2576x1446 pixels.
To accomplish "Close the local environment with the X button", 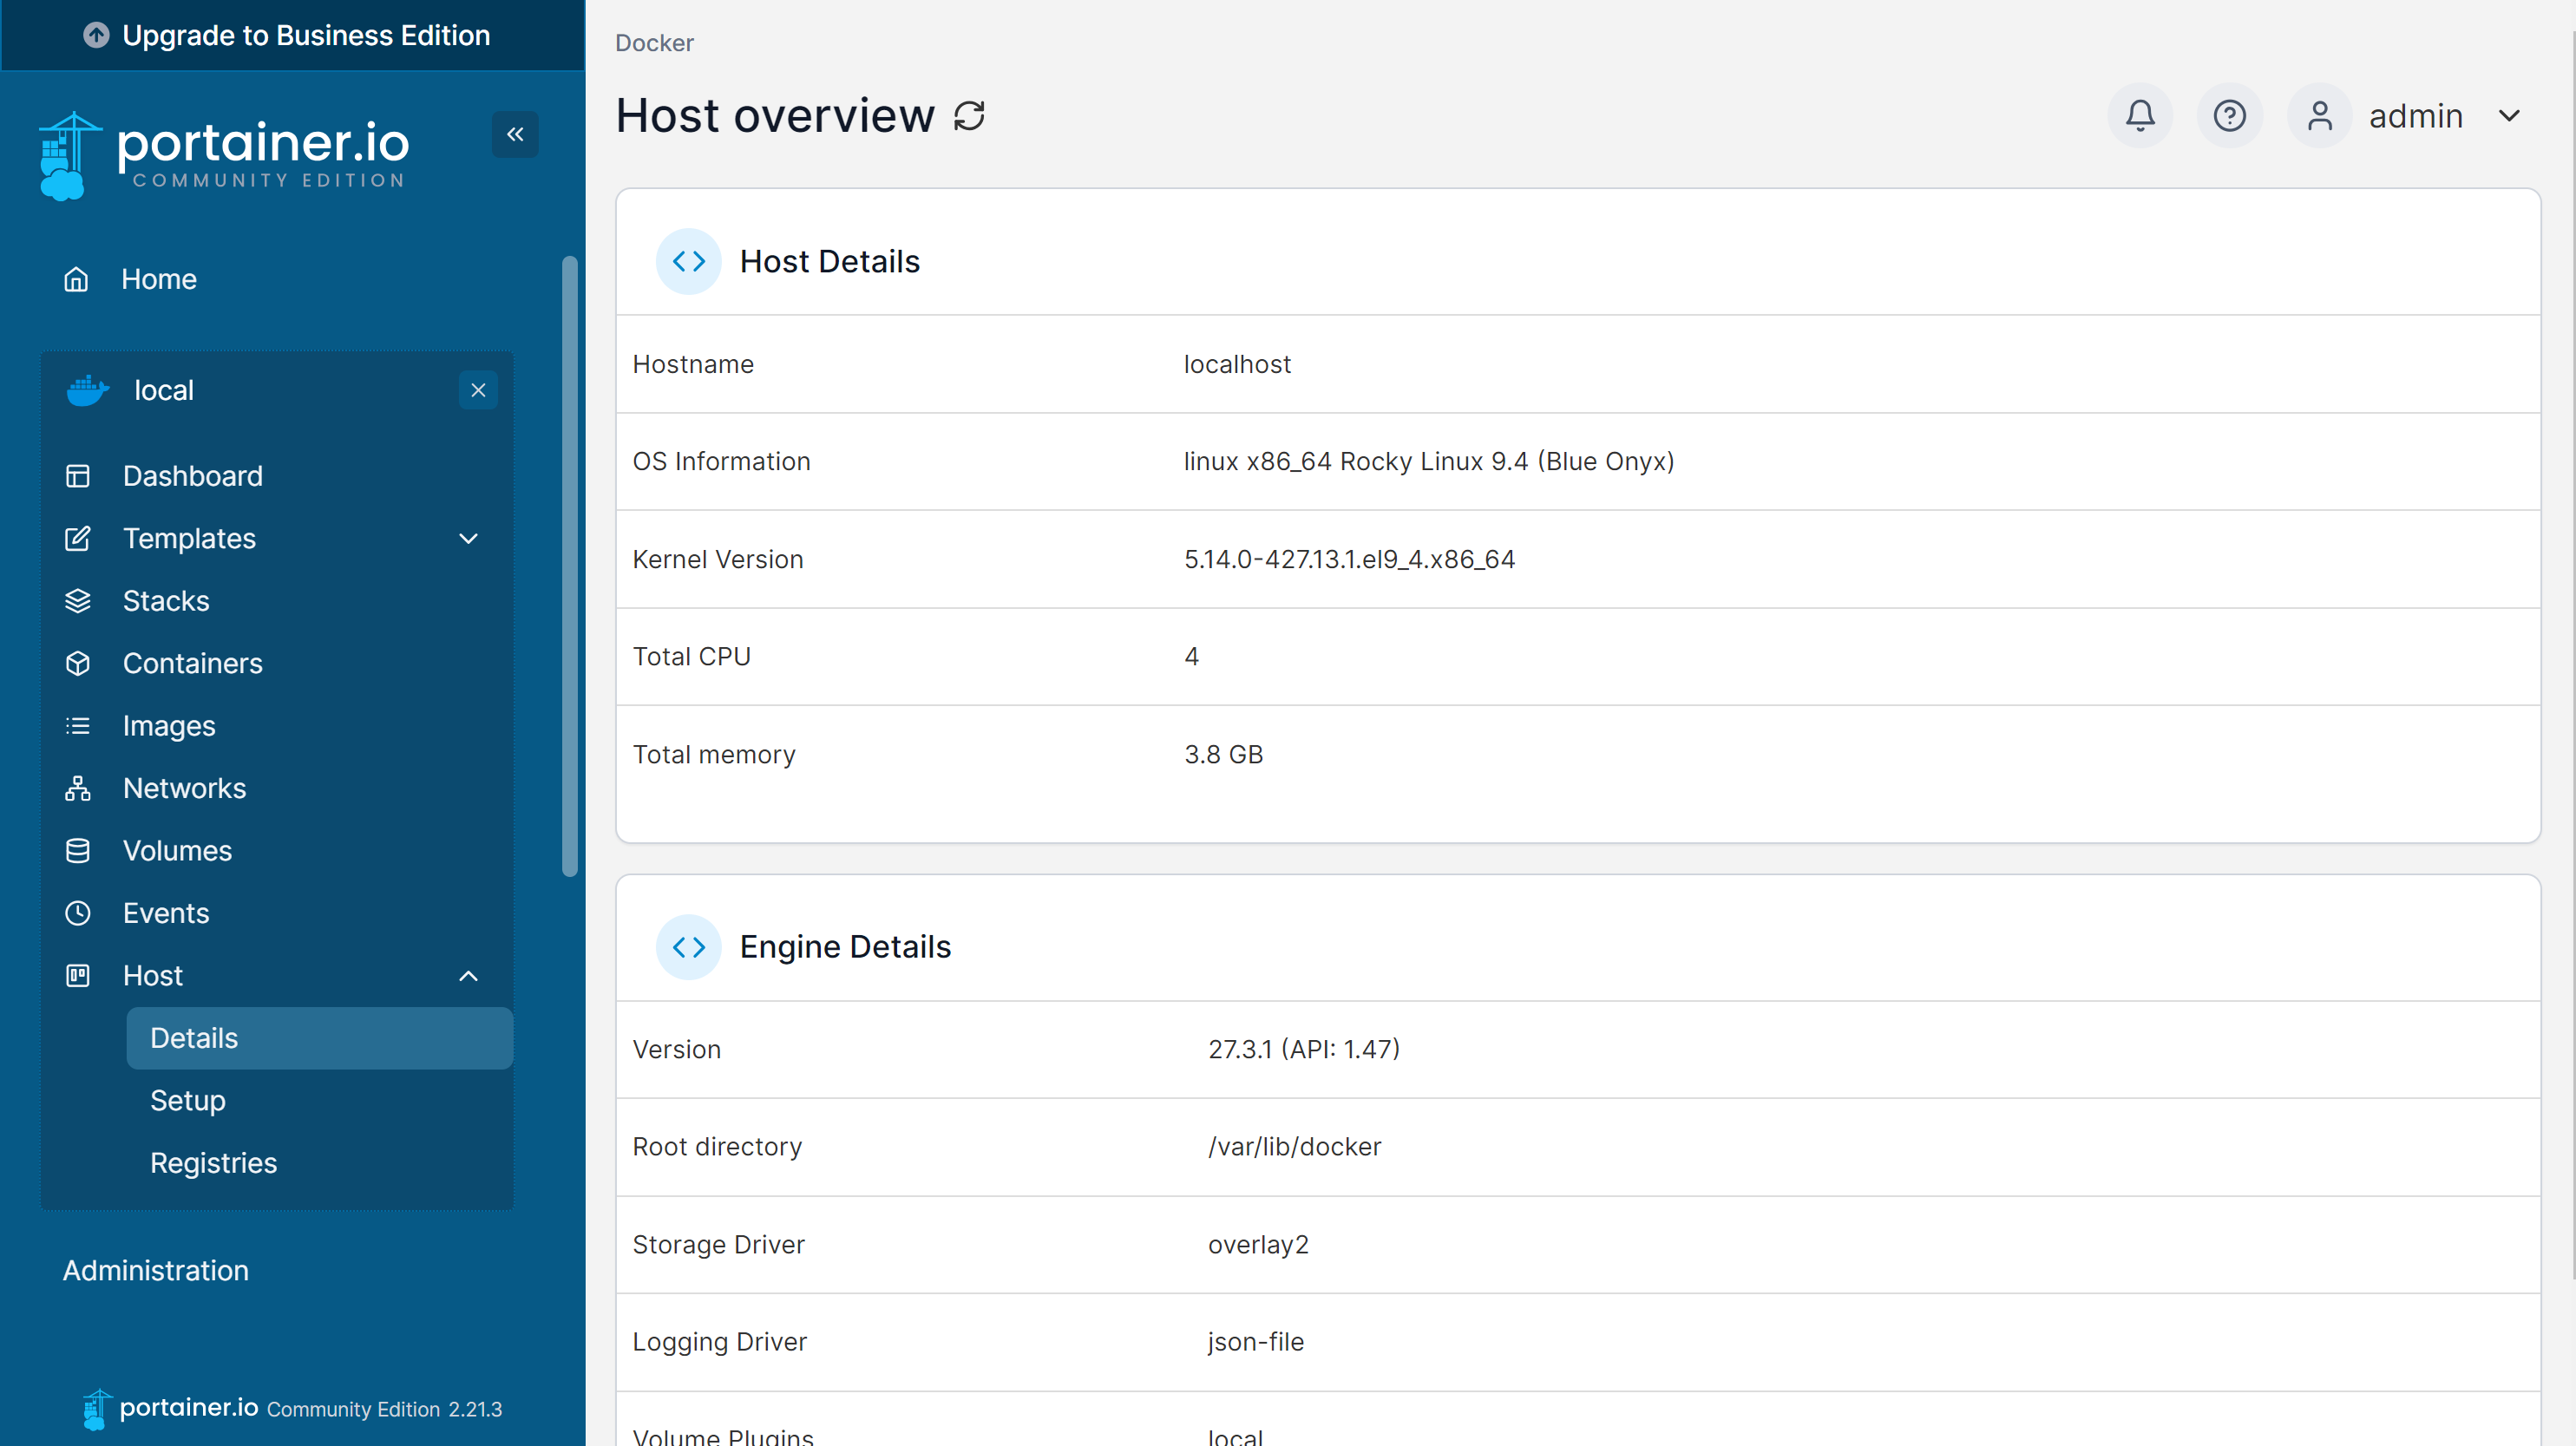I will coord(478,390).
